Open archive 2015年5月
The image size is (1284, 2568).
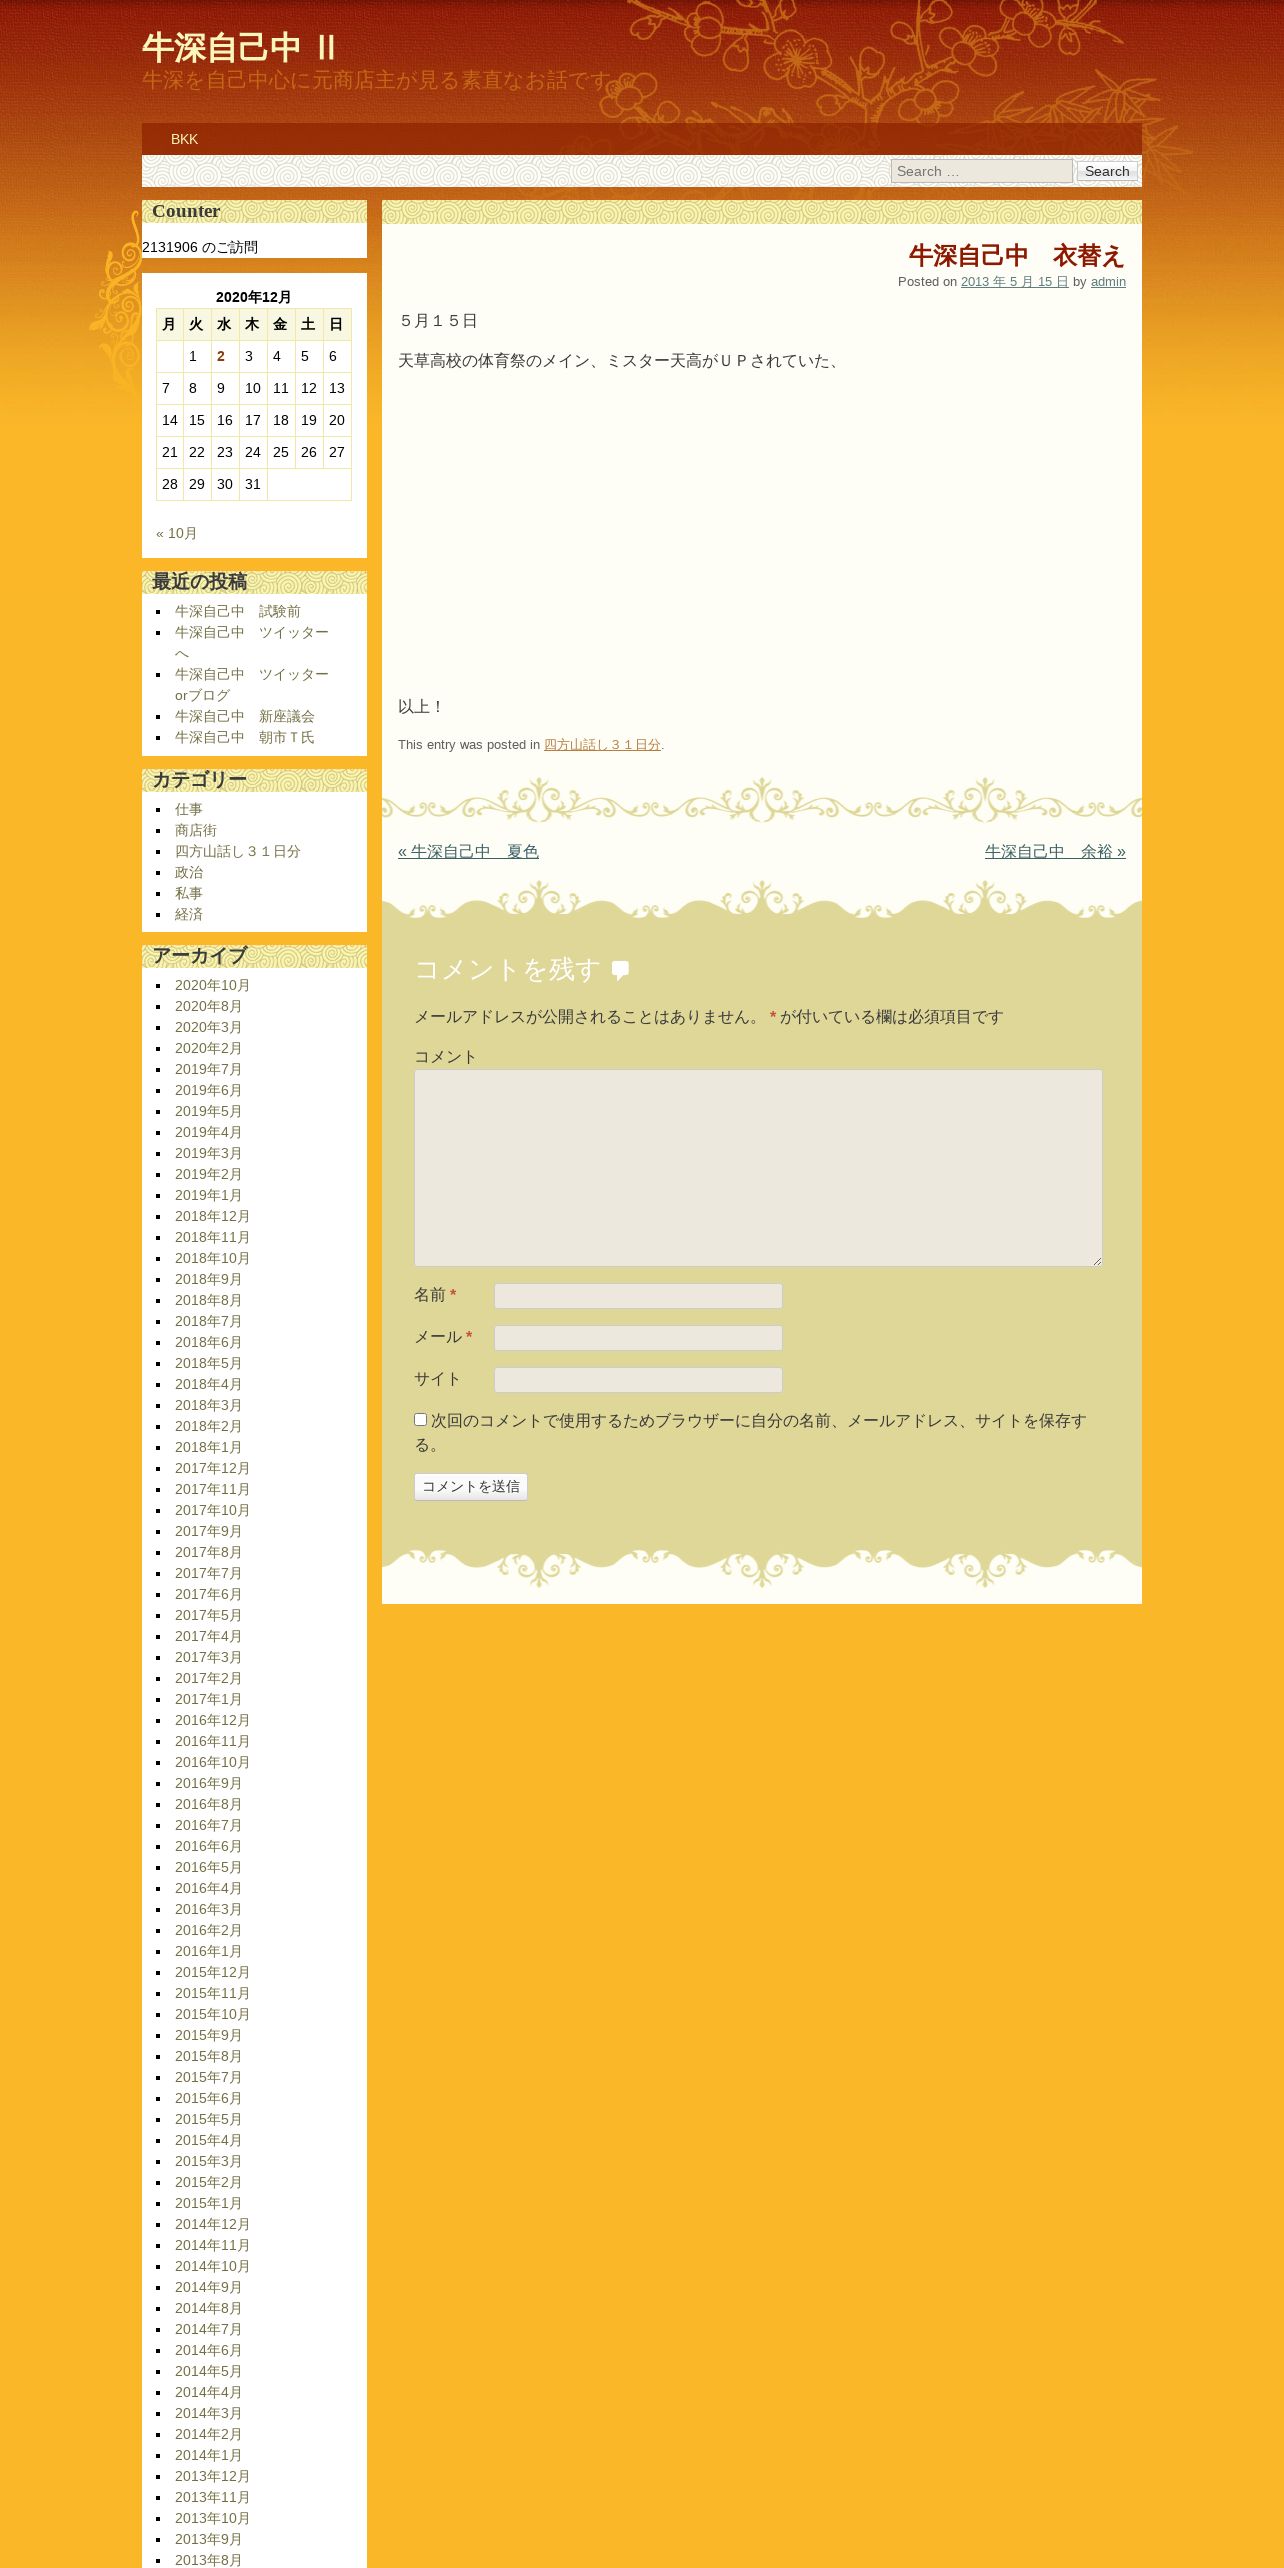coord(209,2119)
